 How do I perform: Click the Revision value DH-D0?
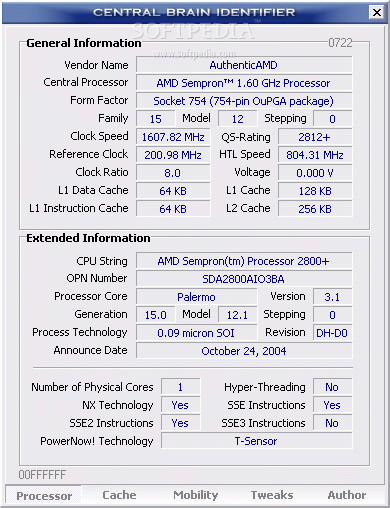tap(332, 333)
